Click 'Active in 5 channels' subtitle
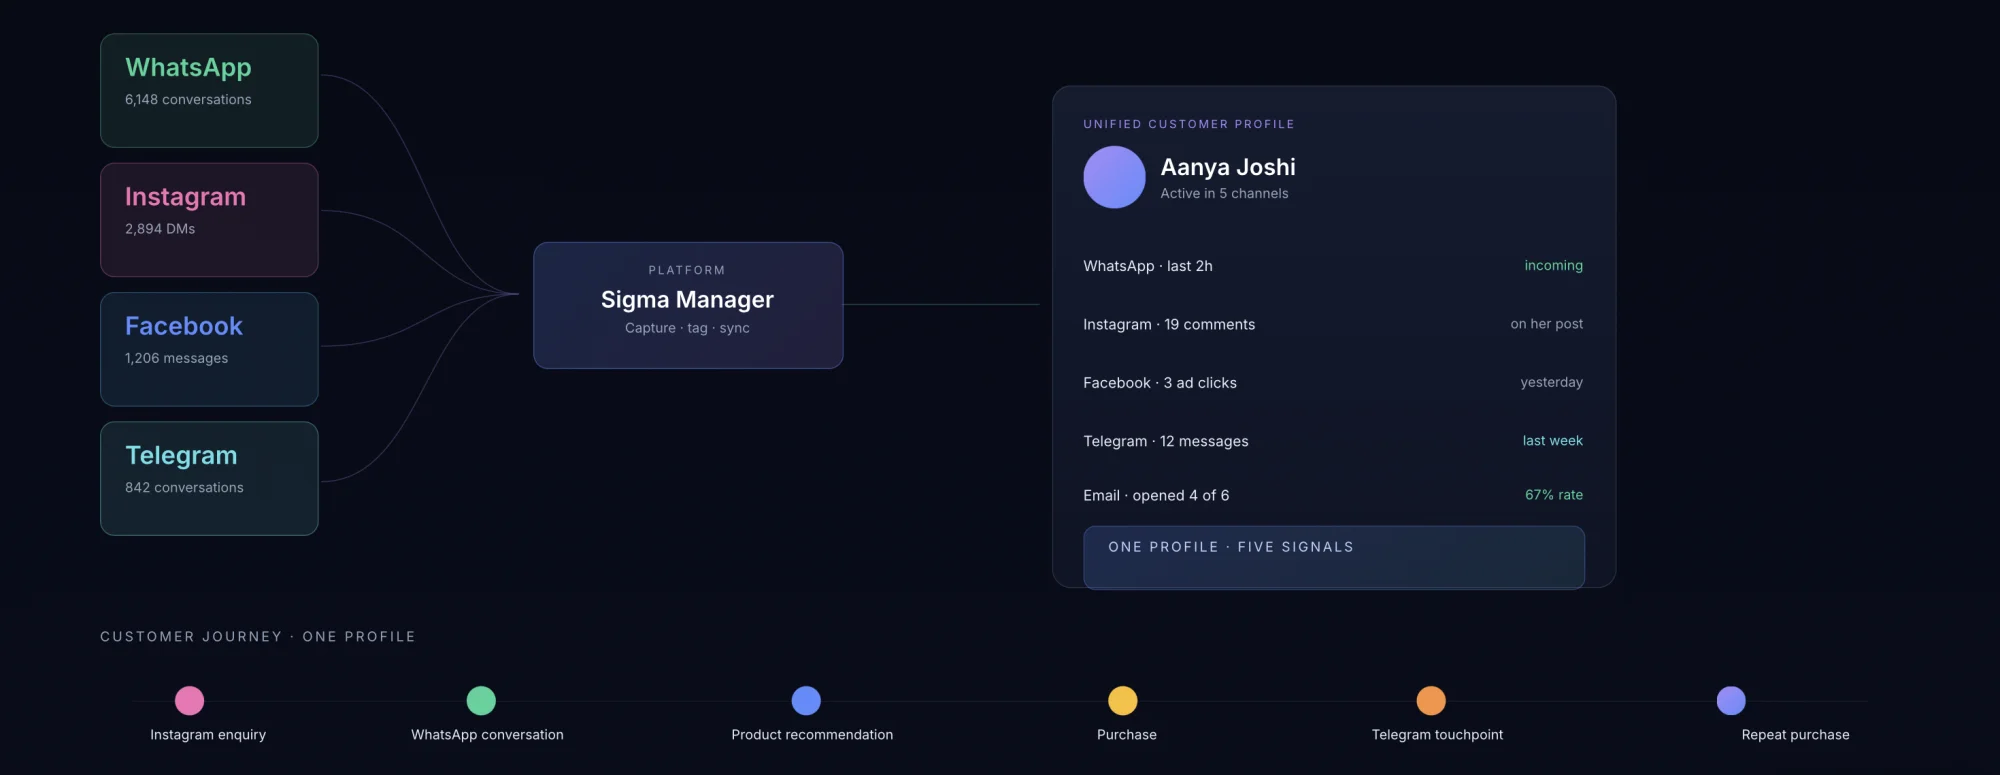2000x775 pixels. pyautogui.click(x=1224, y=194)
